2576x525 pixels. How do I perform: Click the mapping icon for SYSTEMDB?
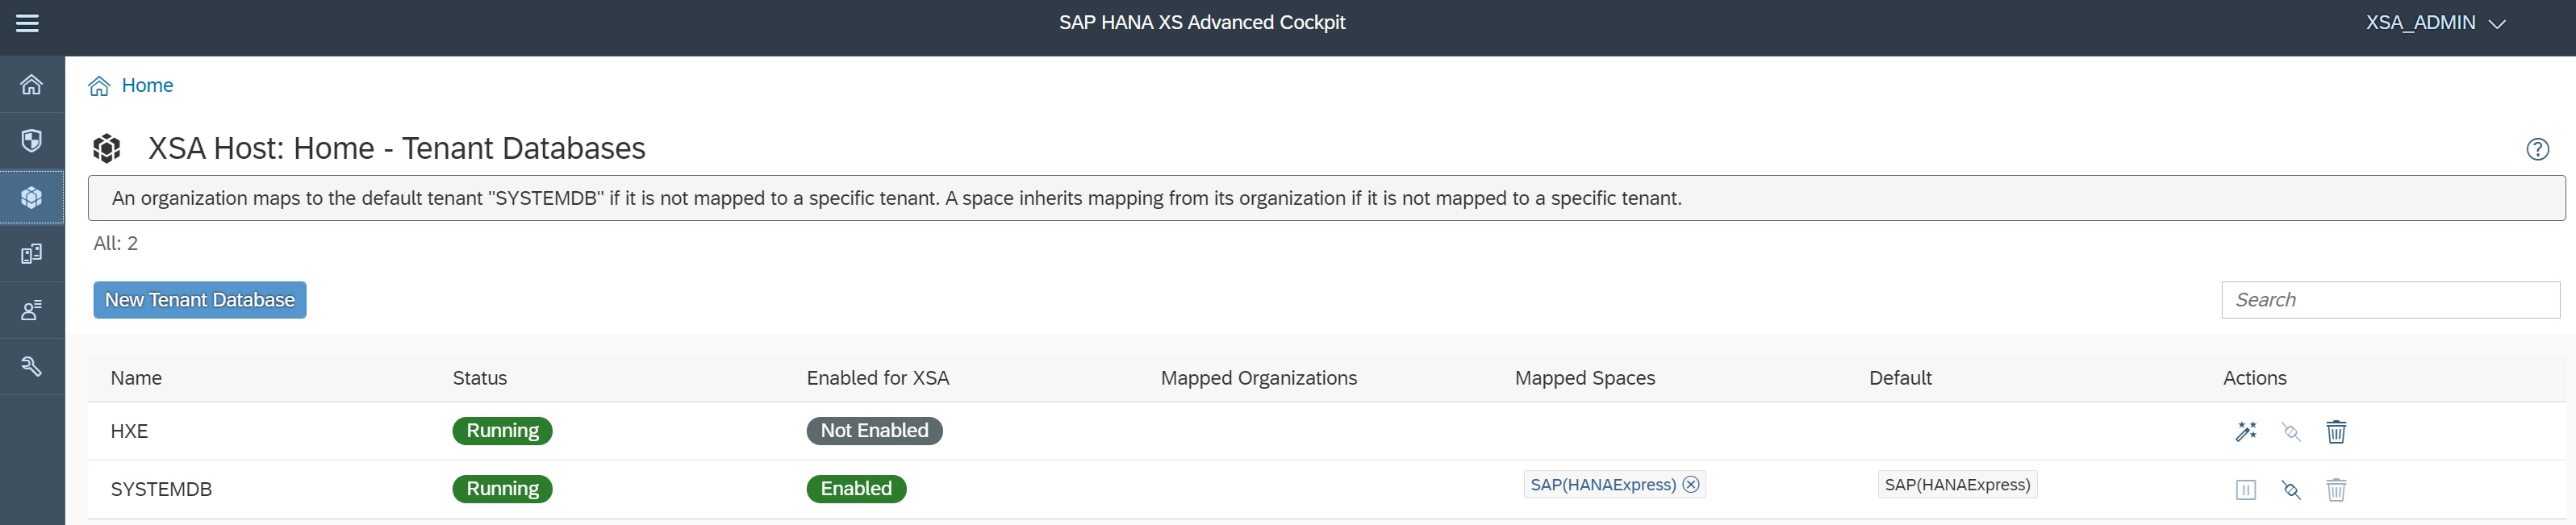[x=2291, y=490]
